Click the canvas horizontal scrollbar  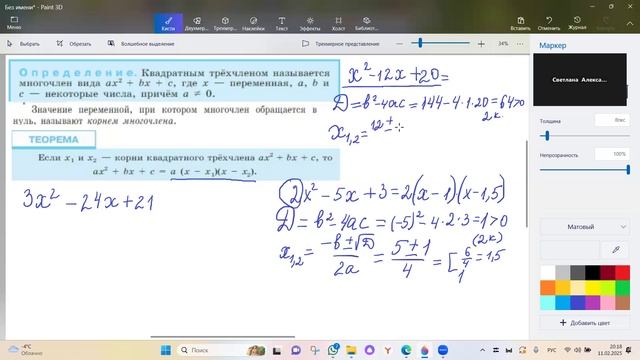(222, 337)
